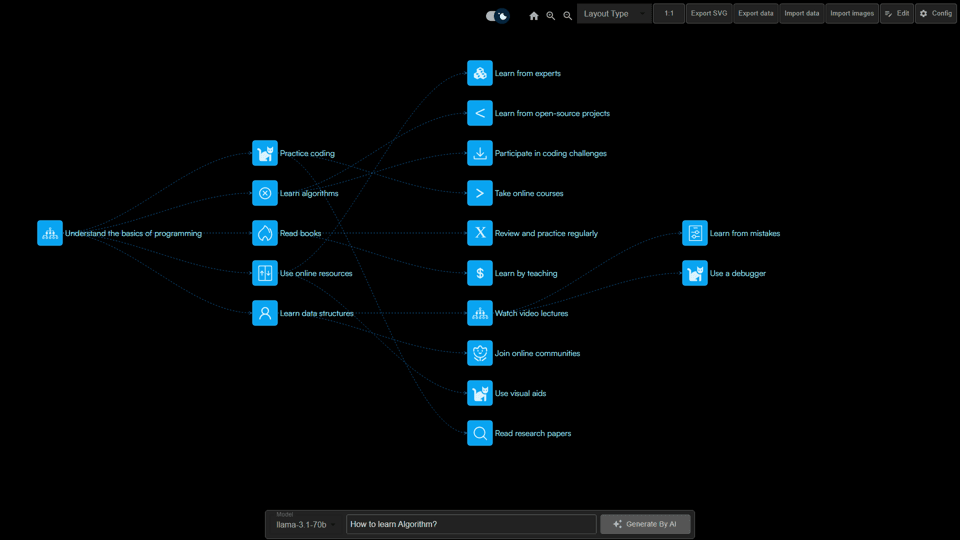
Task: Click the Export SVG button
Action: coord(709,13)
